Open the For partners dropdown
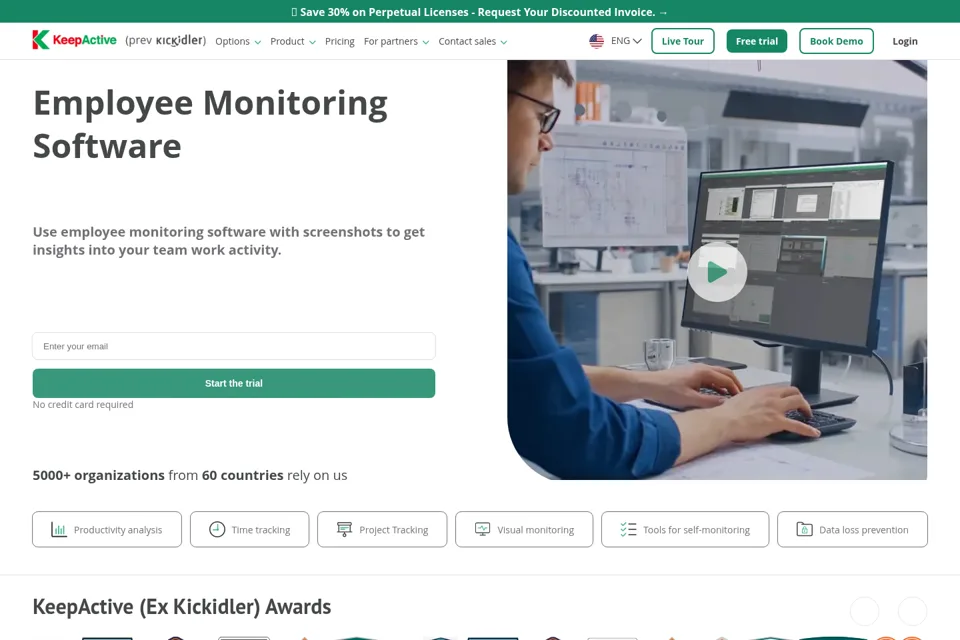 396,41
